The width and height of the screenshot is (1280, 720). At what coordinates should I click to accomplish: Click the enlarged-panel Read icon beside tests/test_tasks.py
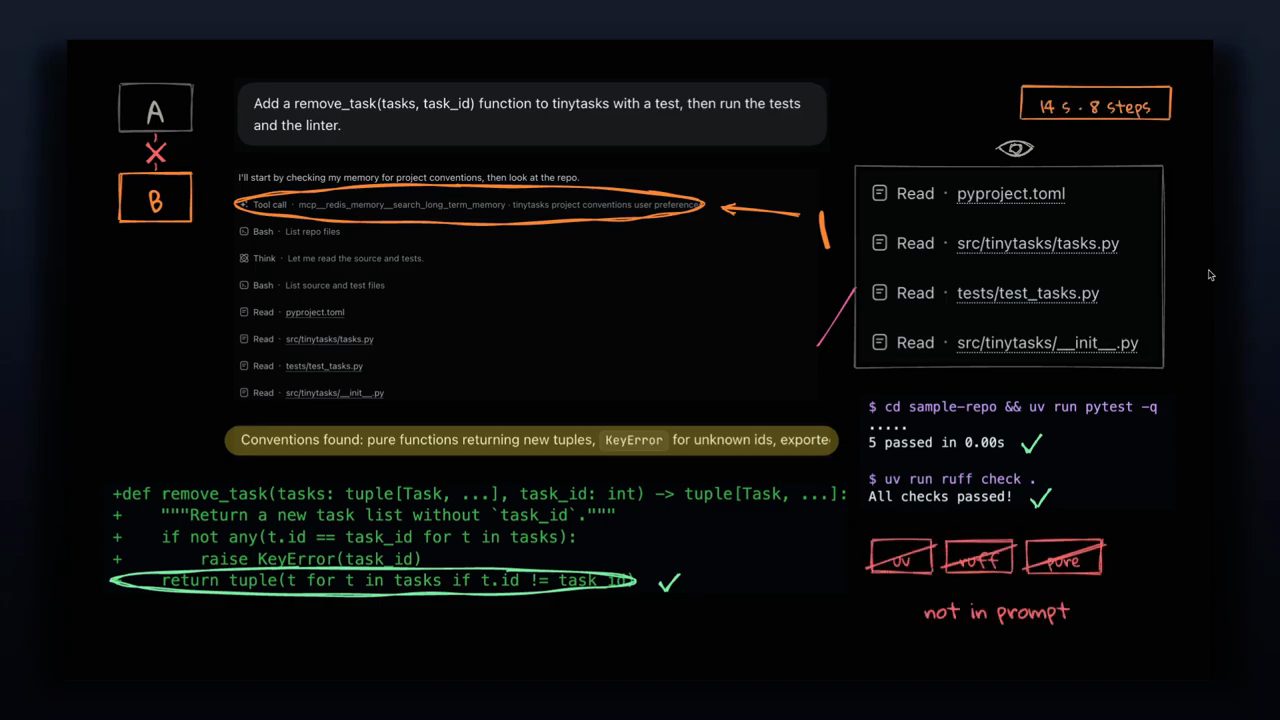(x=880, y=293)
